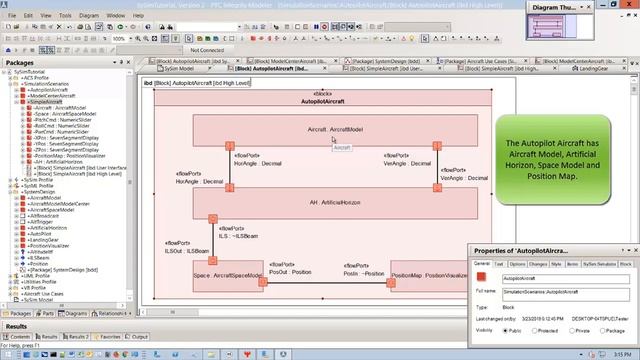
Task: Open the SySim Simulator properties tab
Action: tap(599, 264)
